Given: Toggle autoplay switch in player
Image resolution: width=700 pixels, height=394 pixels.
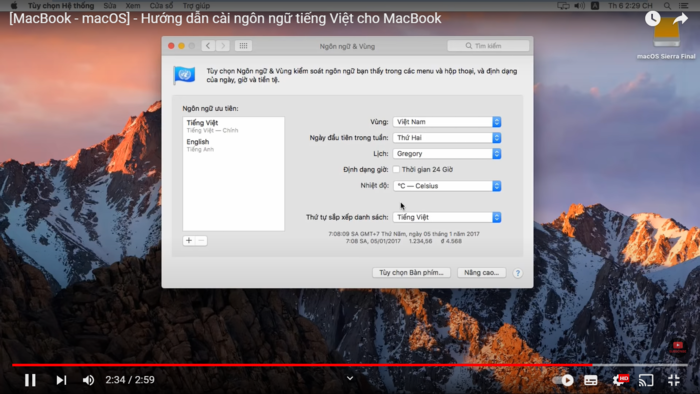Looking at the screenshot, I should (x=563, y=380).
